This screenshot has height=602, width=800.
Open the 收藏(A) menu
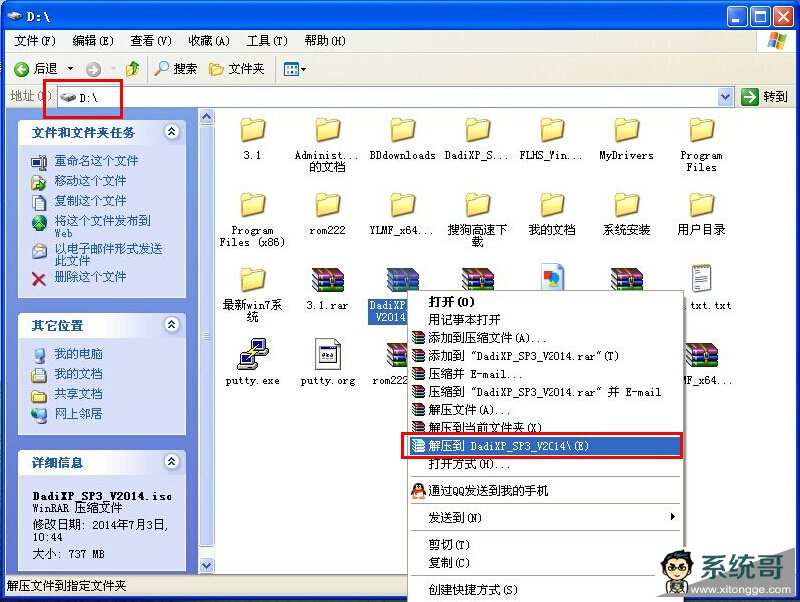(209, 41)
